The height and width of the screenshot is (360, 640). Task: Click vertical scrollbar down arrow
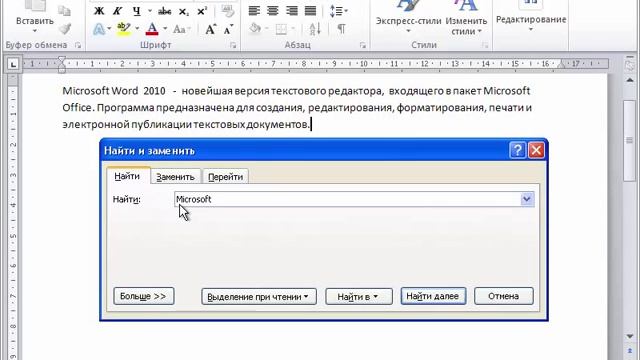pos(630,336)
